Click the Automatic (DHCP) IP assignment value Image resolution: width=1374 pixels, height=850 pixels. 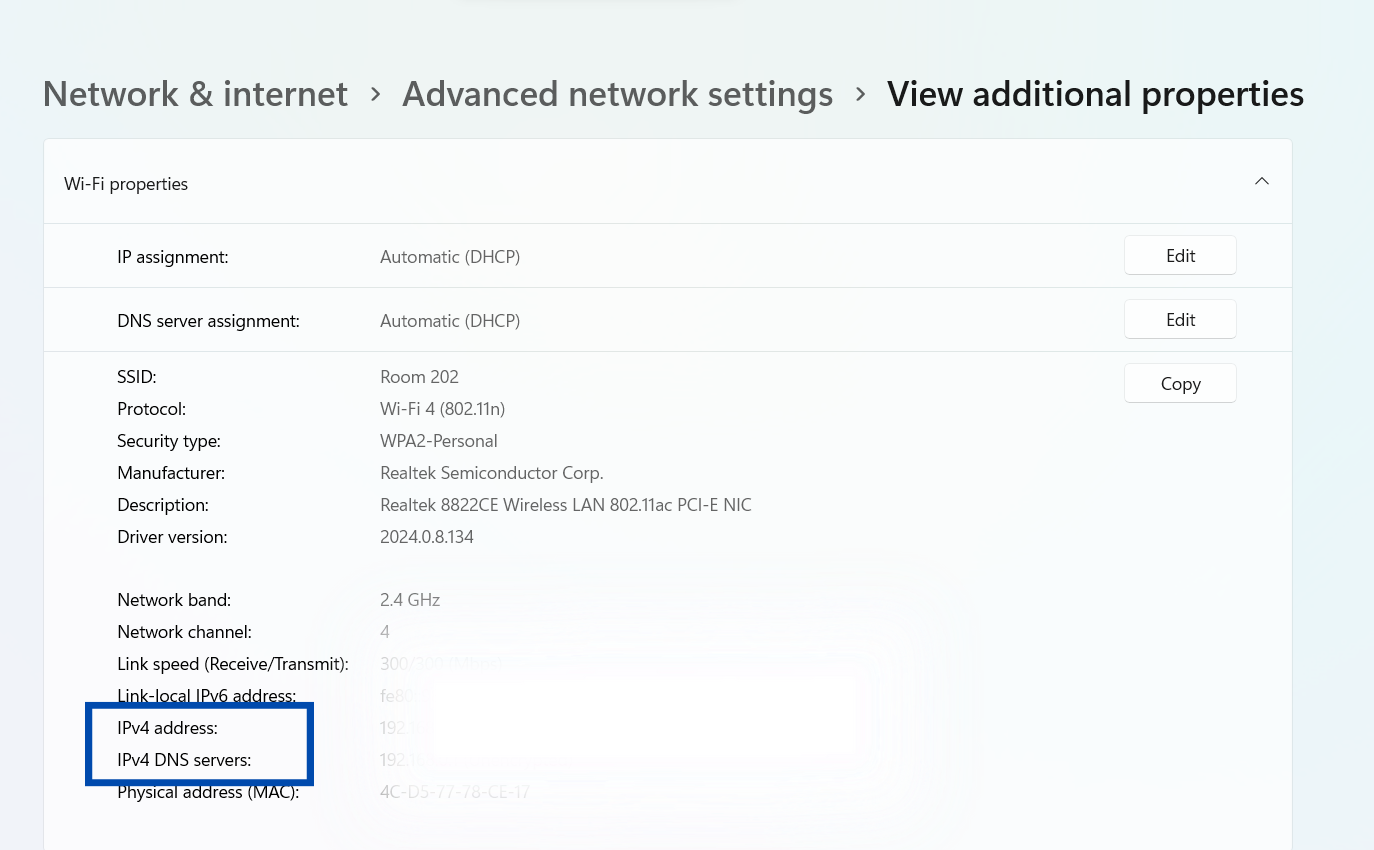tap(450, 256)
